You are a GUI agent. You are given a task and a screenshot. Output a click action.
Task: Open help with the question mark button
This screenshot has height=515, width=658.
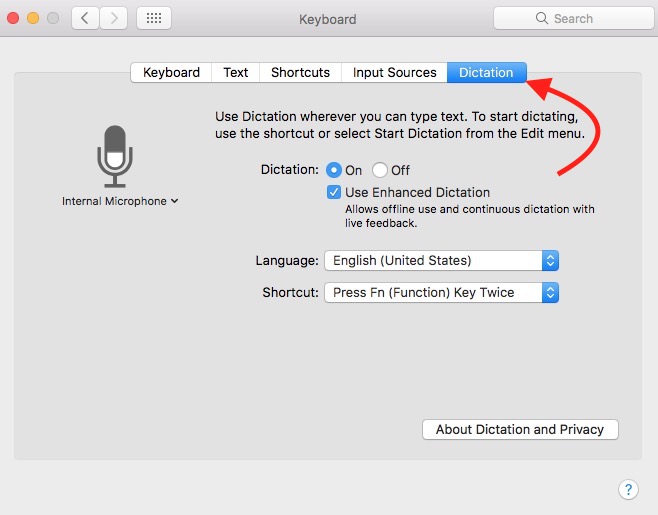point(628,489)
